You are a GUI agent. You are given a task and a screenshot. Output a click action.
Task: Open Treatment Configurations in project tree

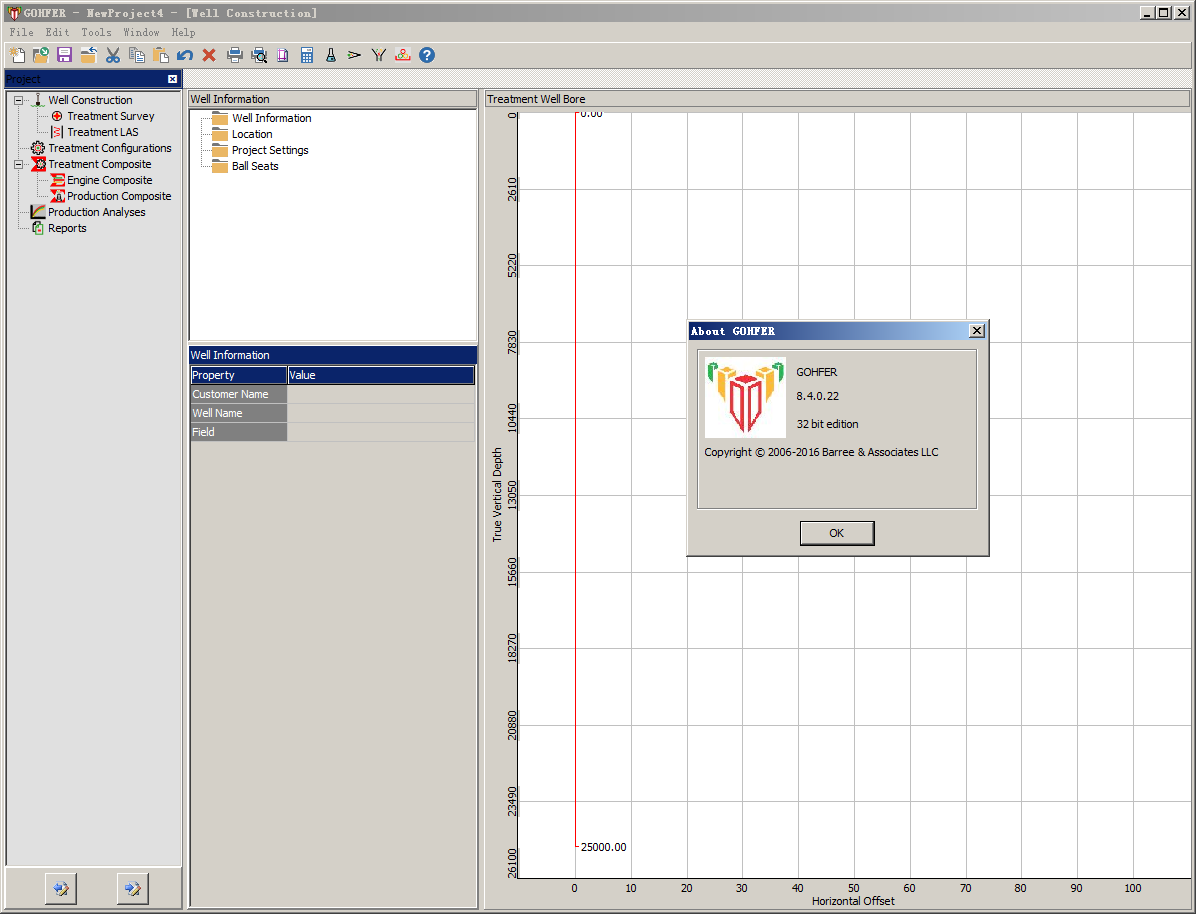[110, 148]
